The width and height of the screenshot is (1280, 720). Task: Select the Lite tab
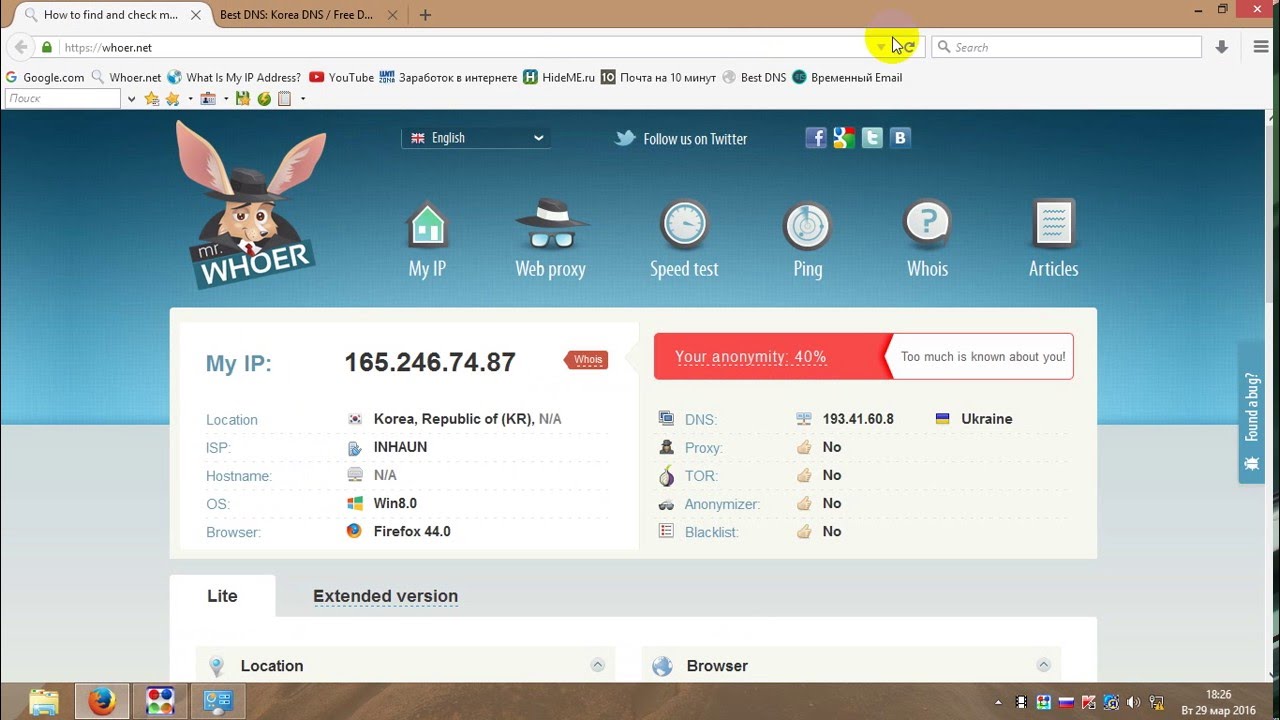click(222, 596)
